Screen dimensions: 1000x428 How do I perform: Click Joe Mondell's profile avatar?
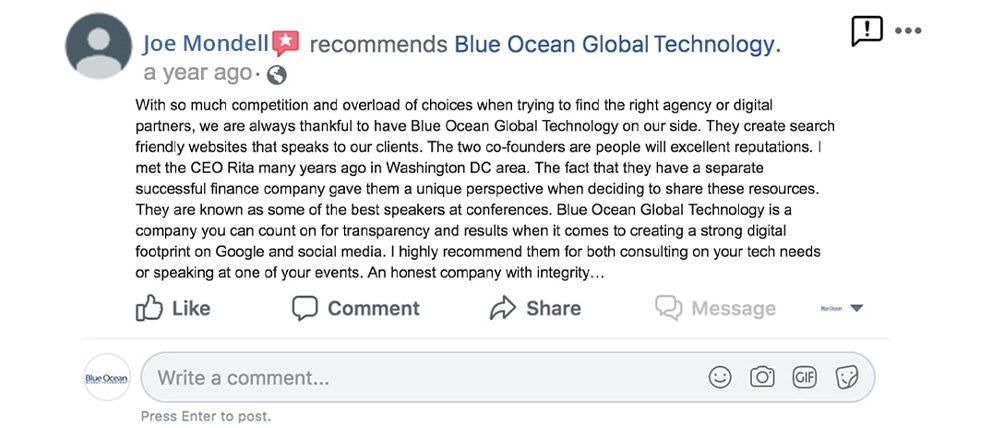[98, 46]
